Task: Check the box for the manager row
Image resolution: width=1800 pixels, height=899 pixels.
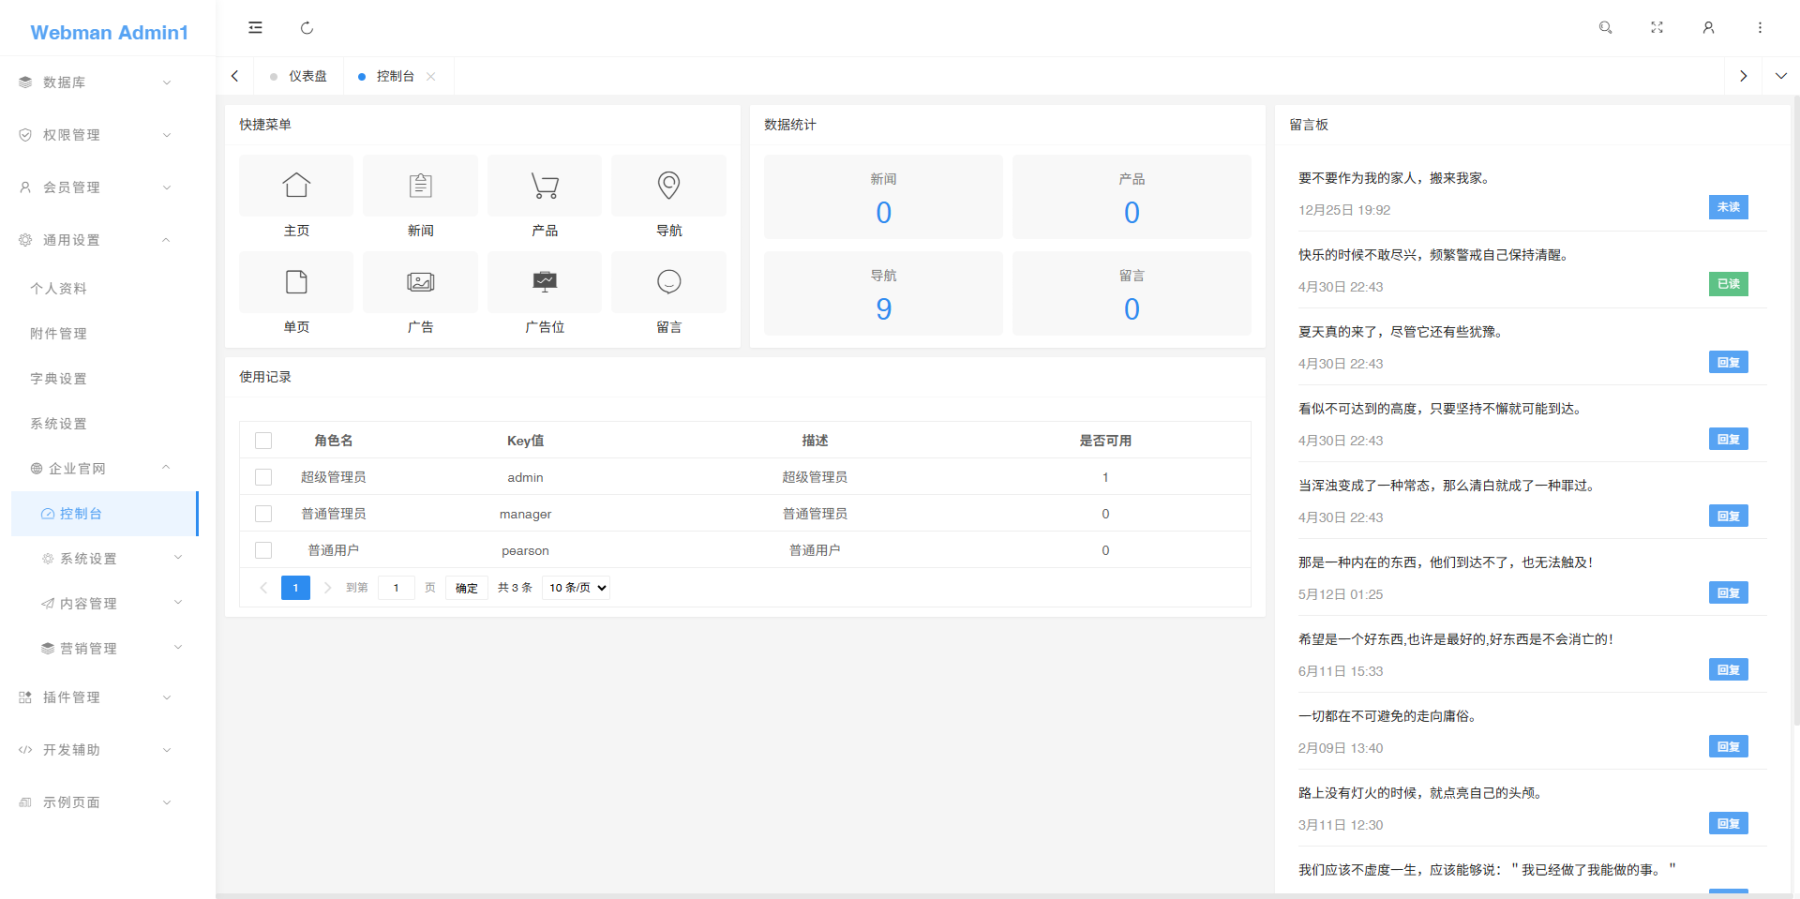Action: coord(264,514)
